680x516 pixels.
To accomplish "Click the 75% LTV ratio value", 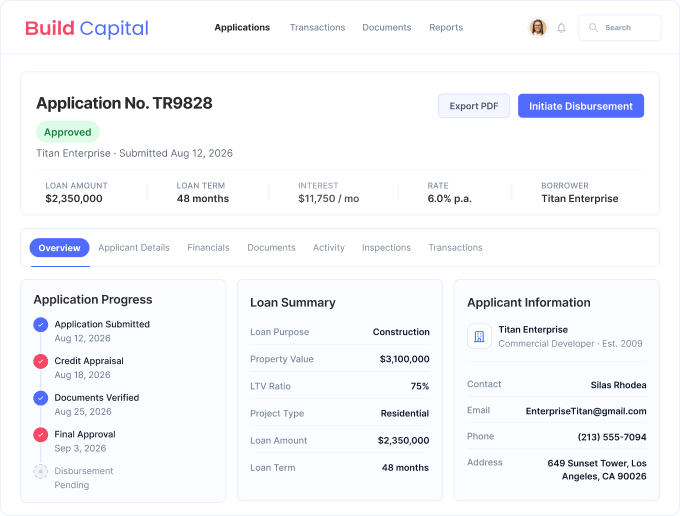I will tap(420, 386).
